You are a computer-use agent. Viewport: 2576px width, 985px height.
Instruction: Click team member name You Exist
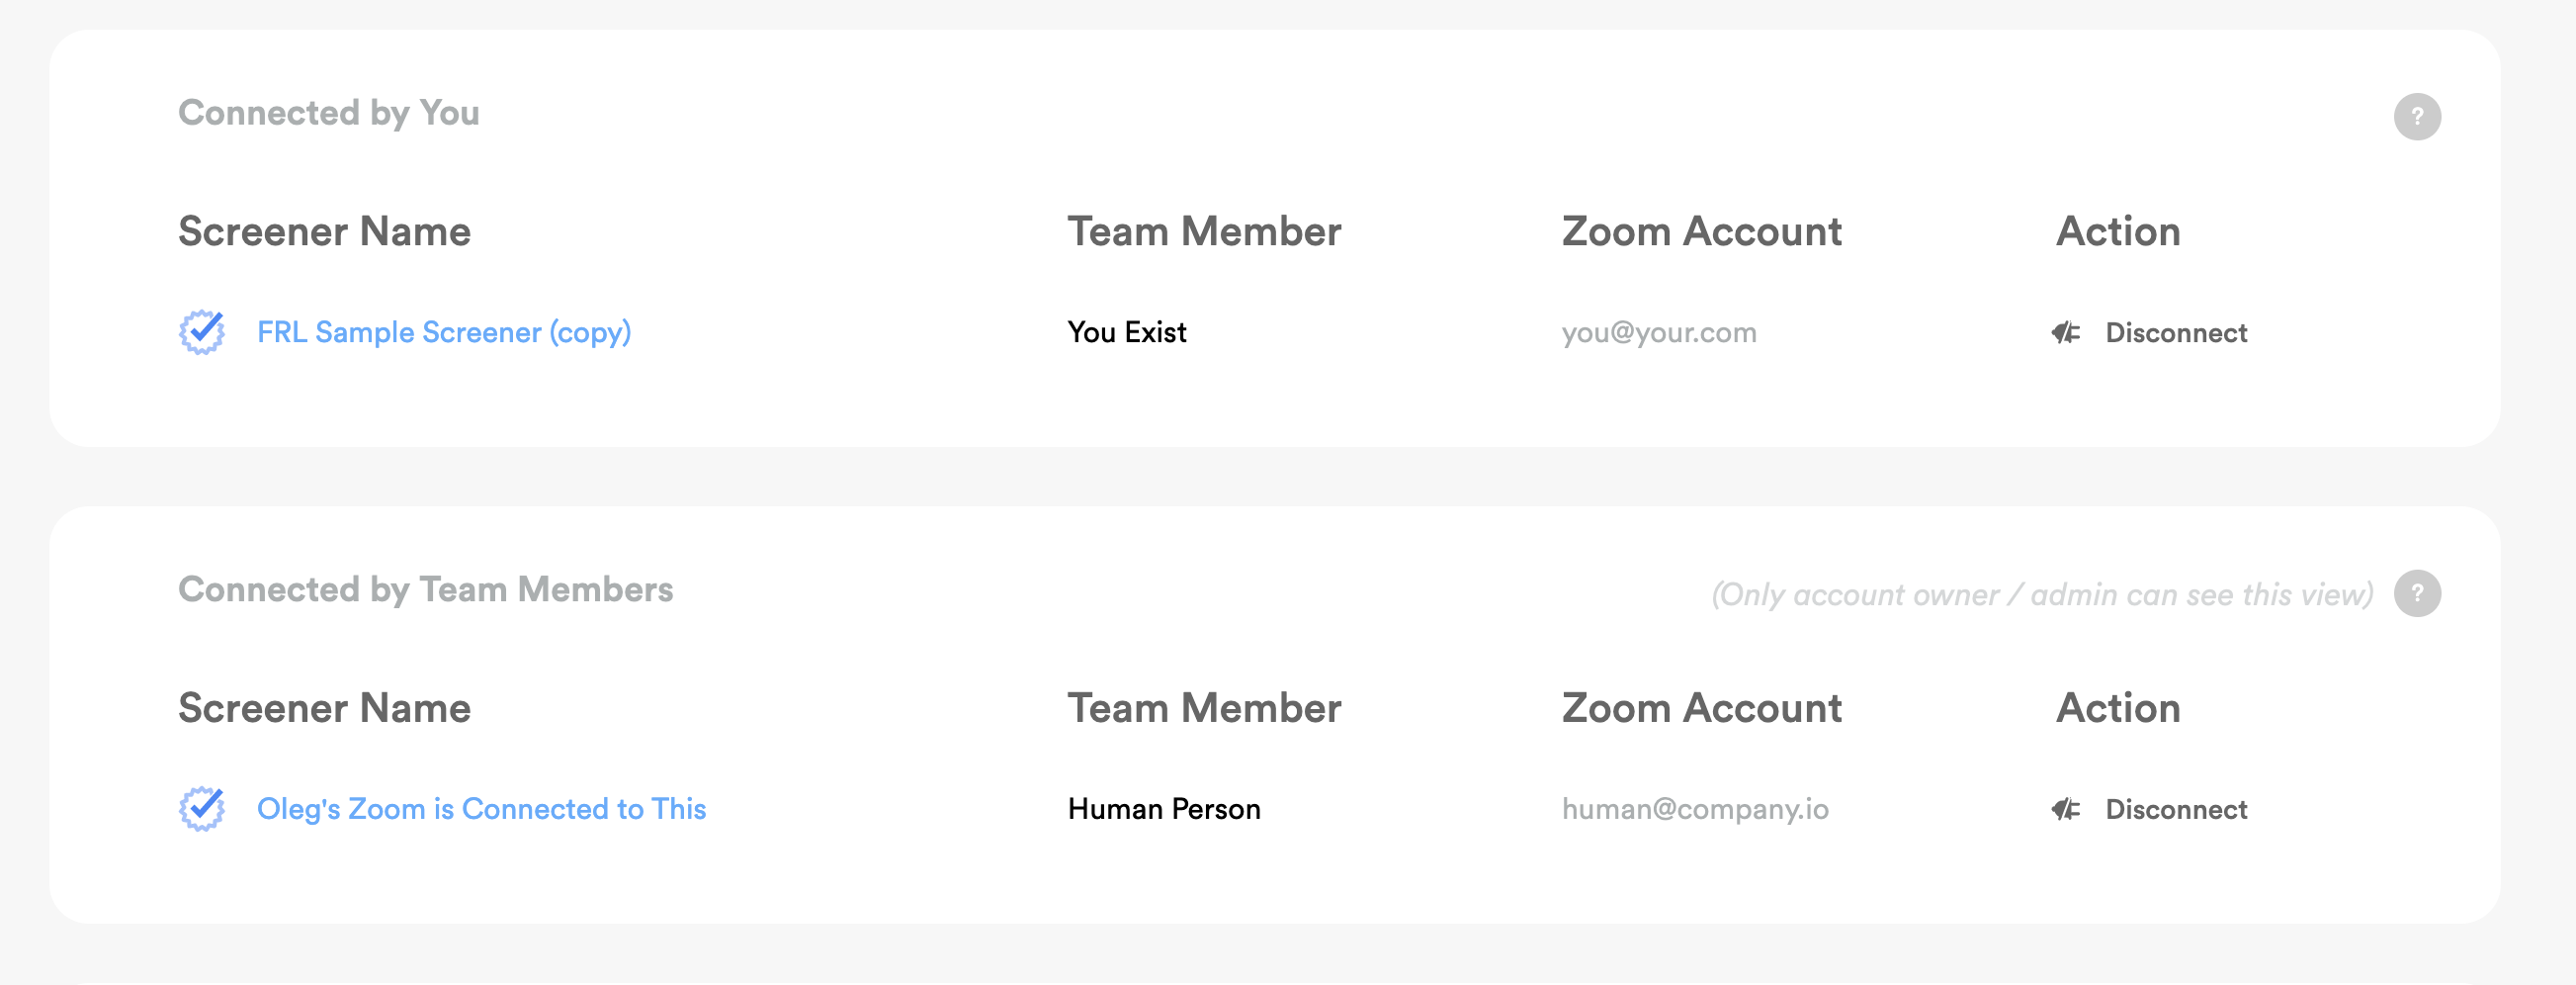pyautogui.click(x=1126, y=332)
